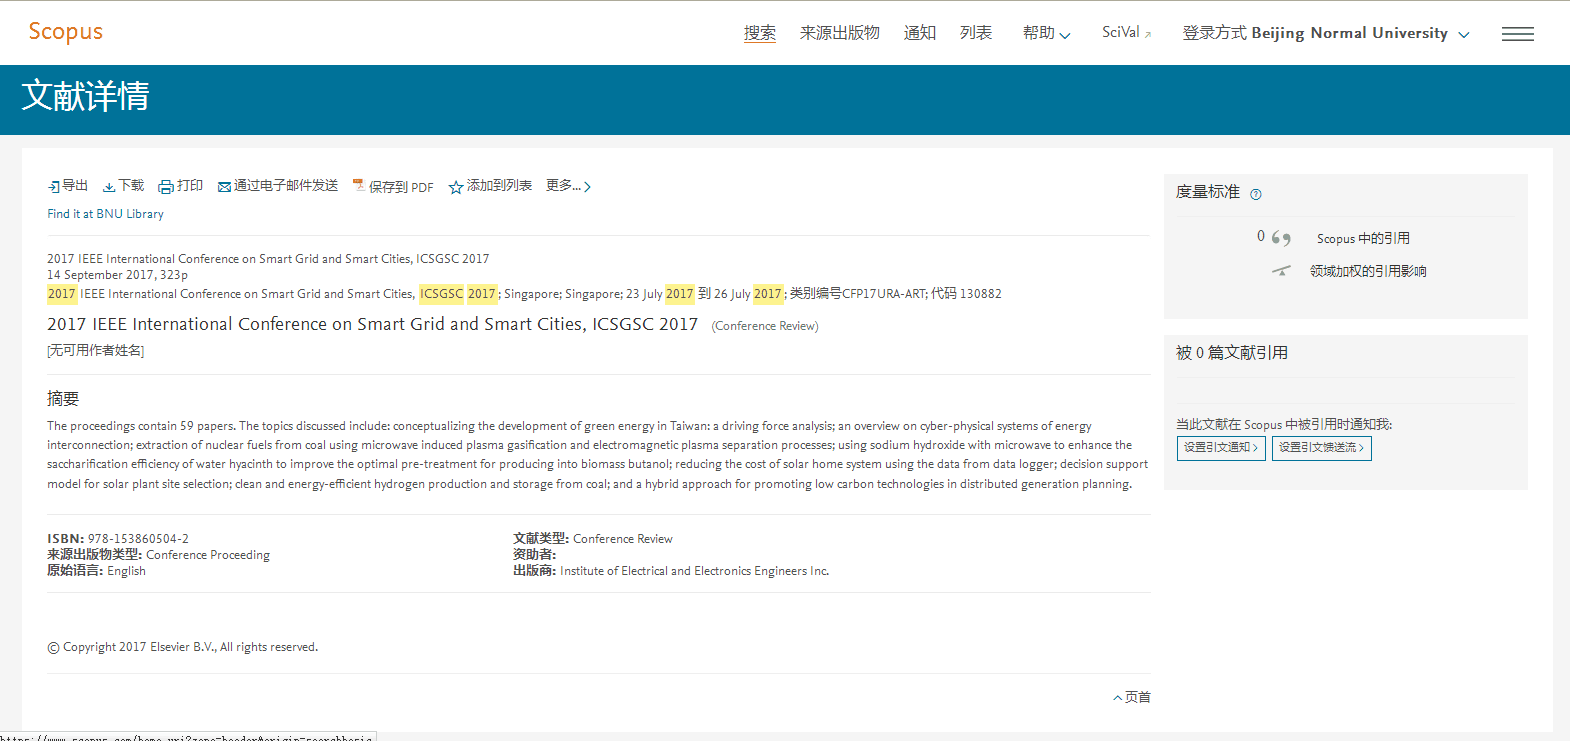
Task: Click the Scopus 中的引用 label
Action: 1363,238
